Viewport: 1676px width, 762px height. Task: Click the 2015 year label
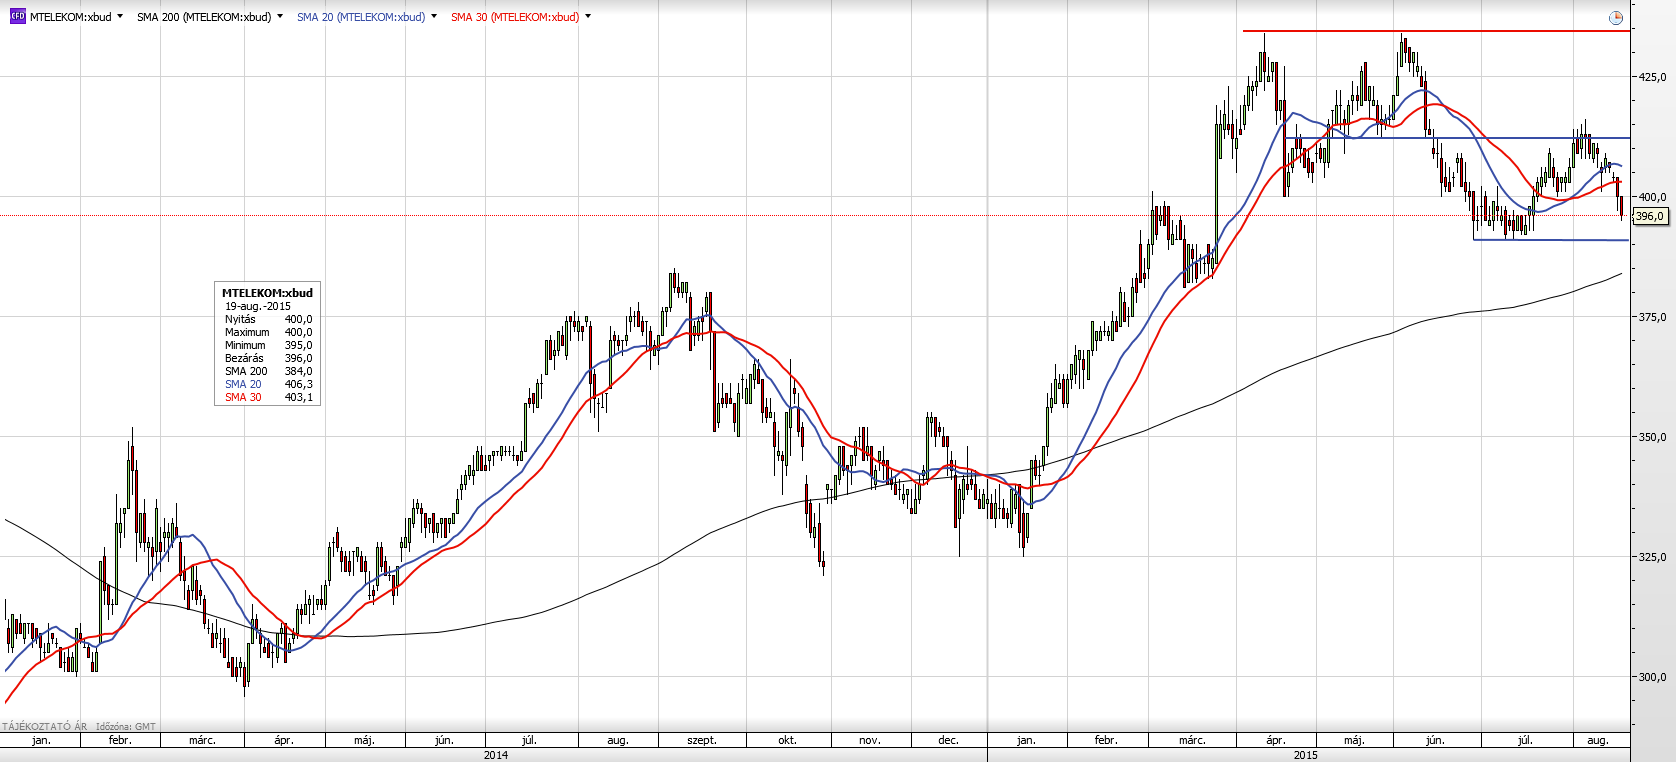1306,755
